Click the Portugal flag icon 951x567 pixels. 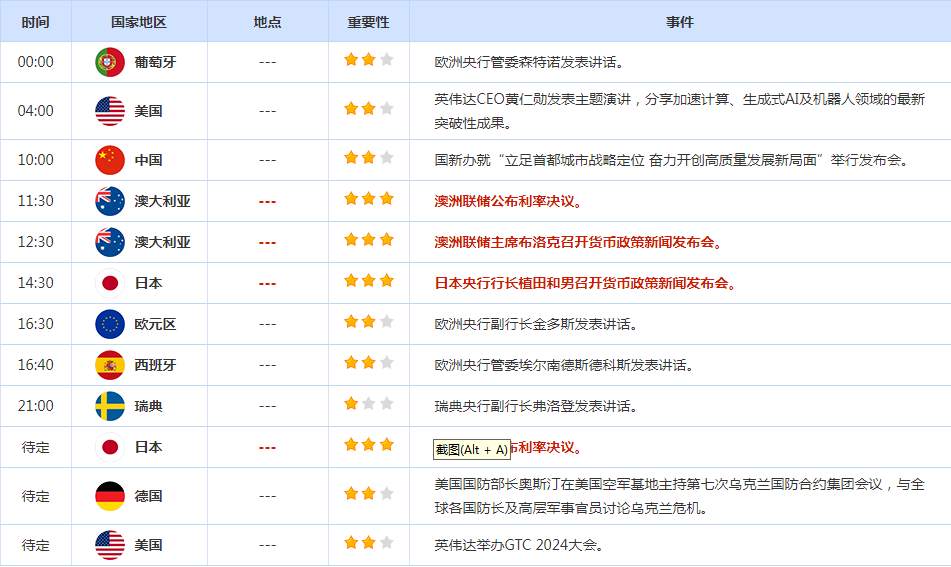click(x=110, y=62)
